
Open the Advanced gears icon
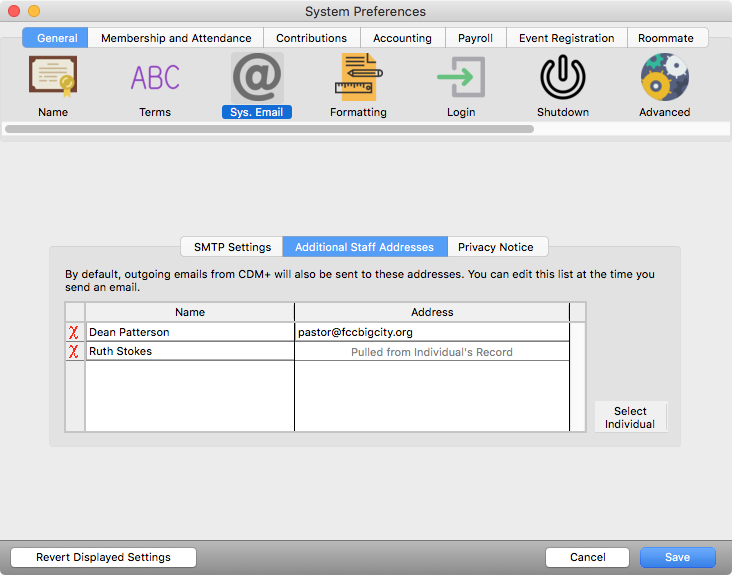point(664,78)
